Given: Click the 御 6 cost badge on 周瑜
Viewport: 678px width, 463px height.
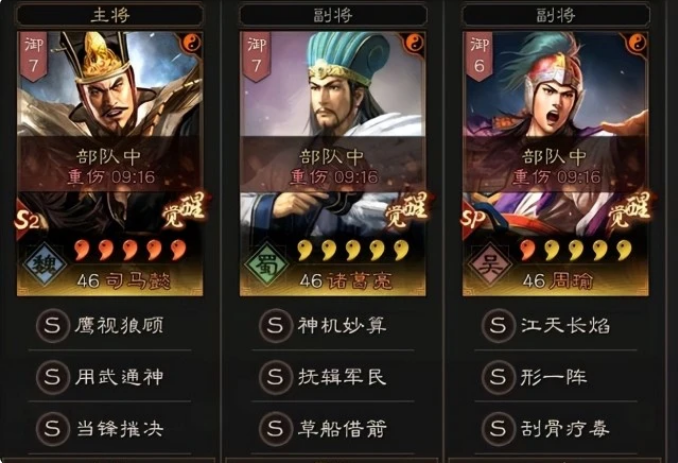Looking at the screenshot, I should (x=479, y=55).
